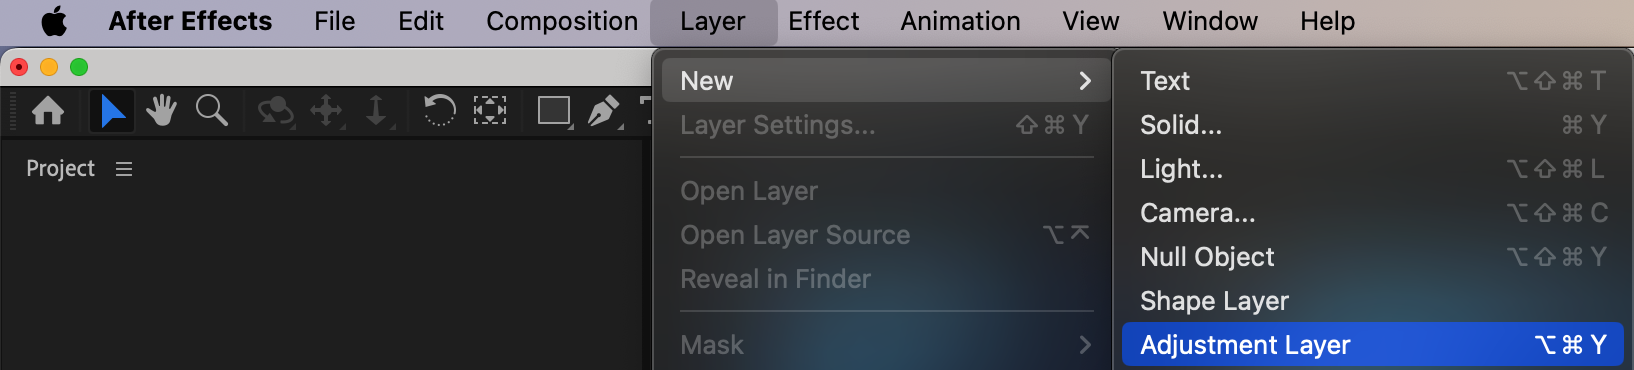1634x370 pixels.
Task: Select the Hand tool
Action: click(x=161, y=110)
